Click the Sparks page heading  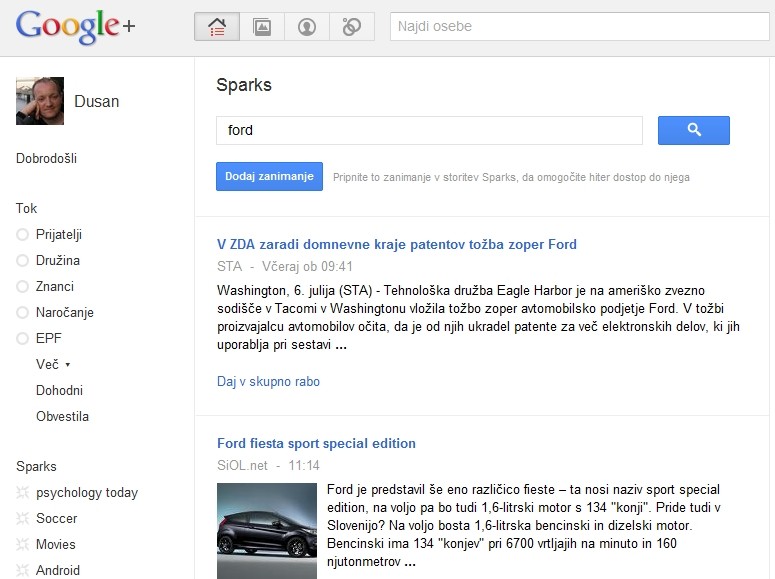[x=244, y=85]
